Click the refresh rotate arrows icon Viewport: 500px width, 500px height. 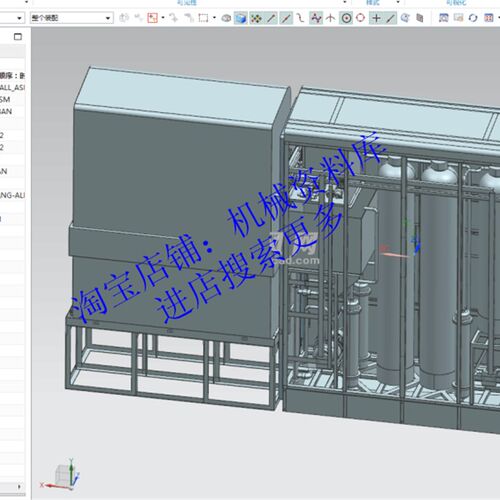tap(473, 18)
